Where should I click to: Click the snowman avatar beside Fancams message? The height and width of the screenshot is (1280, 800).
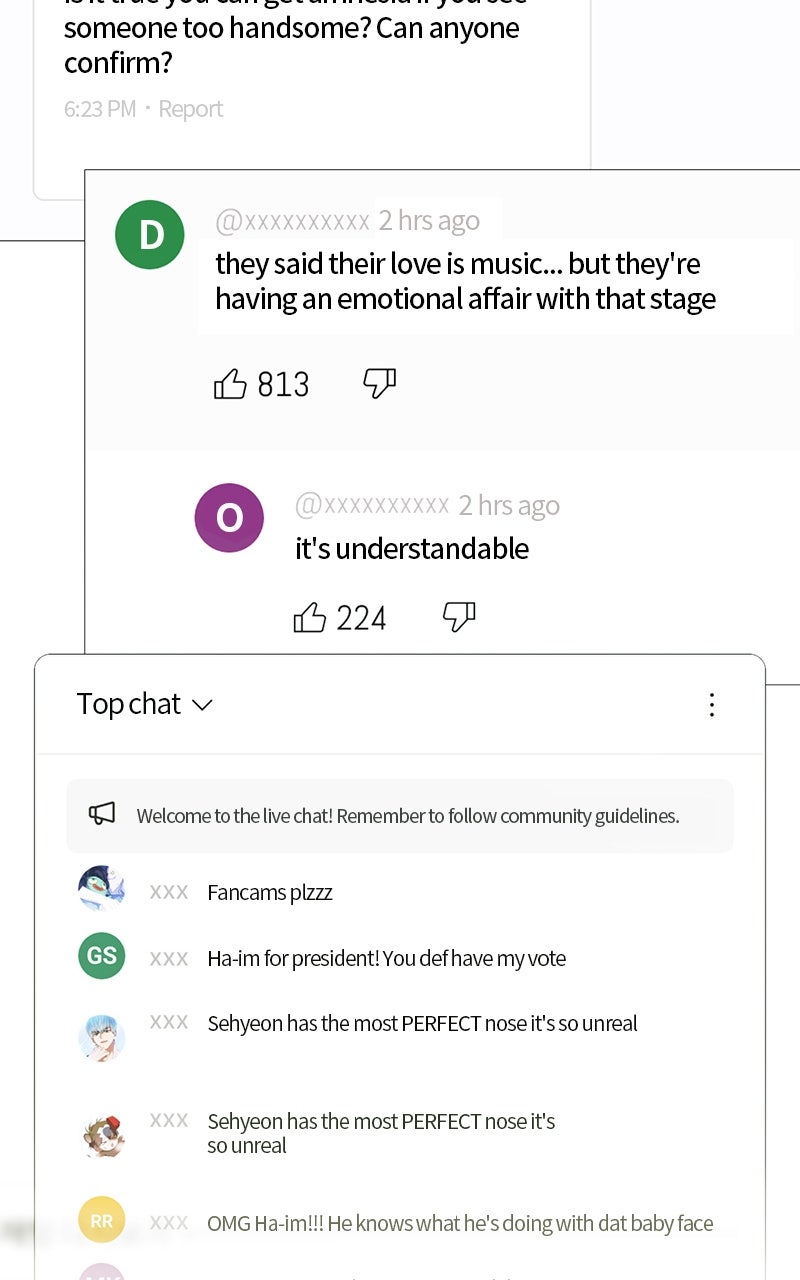pyautogui.click(x=102, y=889)
